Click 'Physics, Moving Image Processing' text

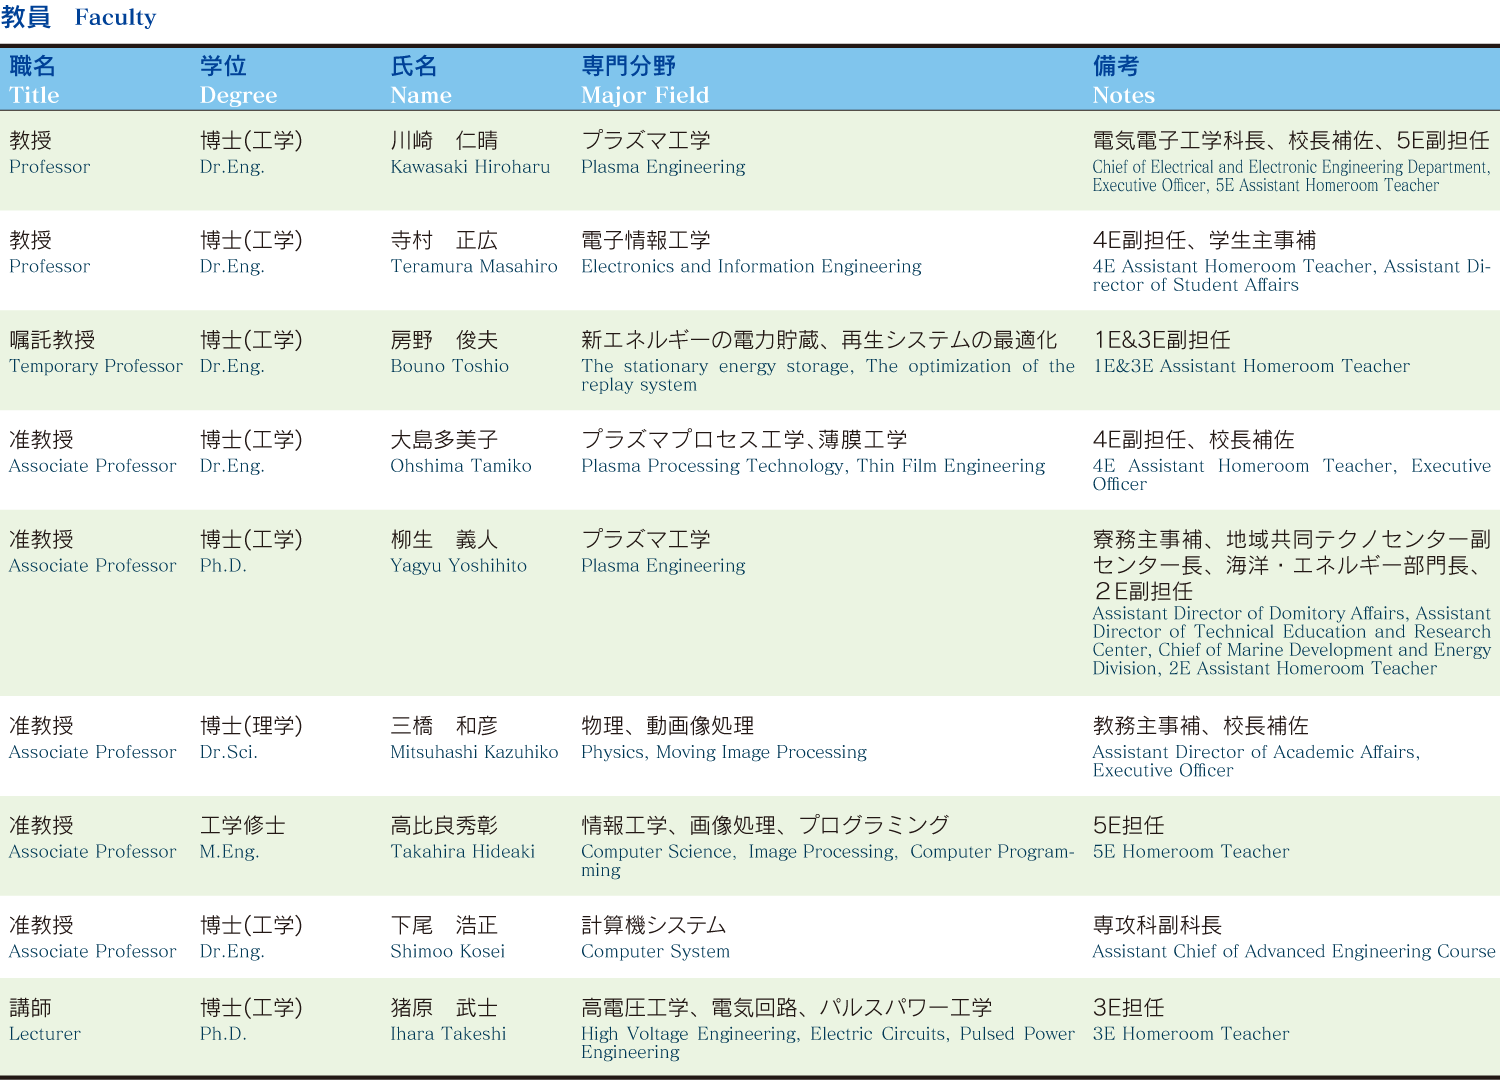pos(724,752)
